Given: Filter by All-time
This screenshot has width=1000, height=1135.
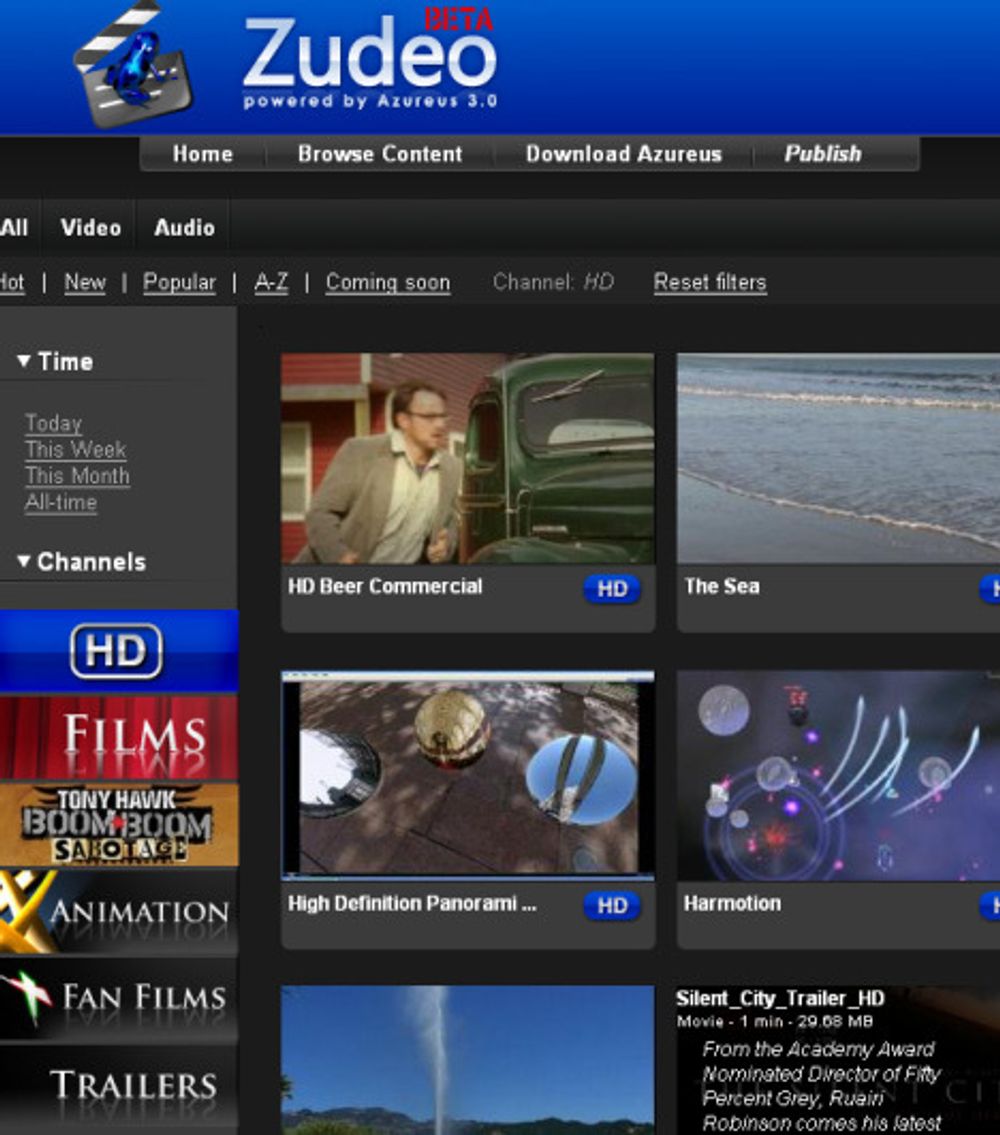Looking at the screenshot, I should point(61,502).
